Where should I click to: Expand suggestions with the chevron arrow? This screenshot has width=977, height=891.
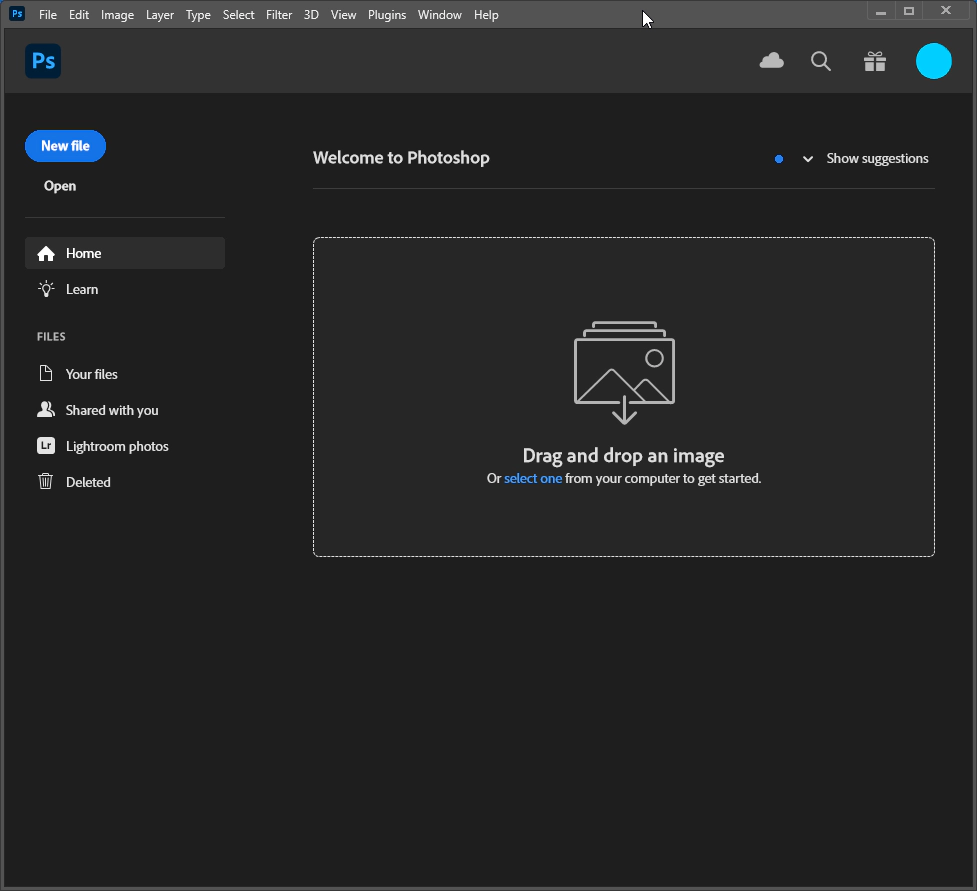point(808,159)
